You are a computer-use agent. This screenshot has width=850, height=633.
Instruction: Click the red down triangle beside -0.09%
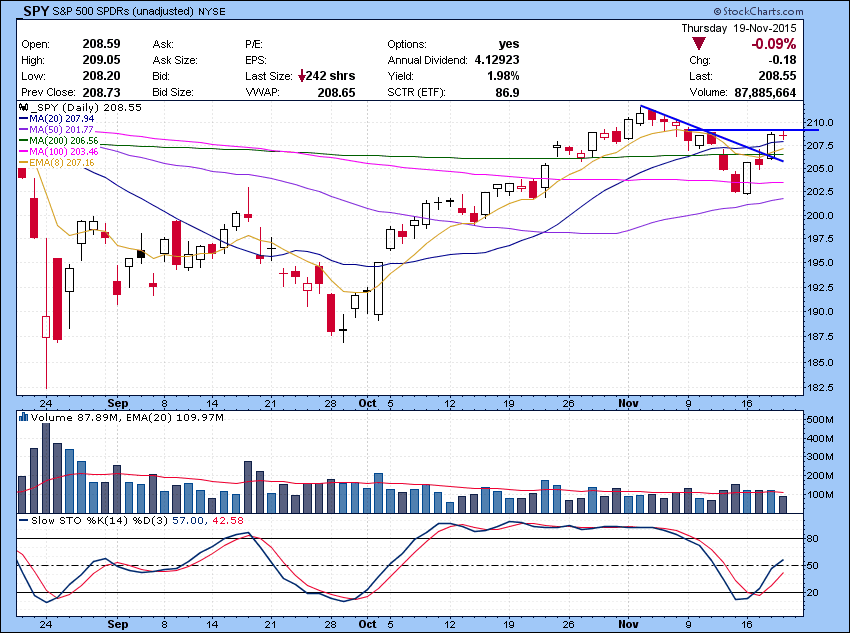[x=699, y=44]
